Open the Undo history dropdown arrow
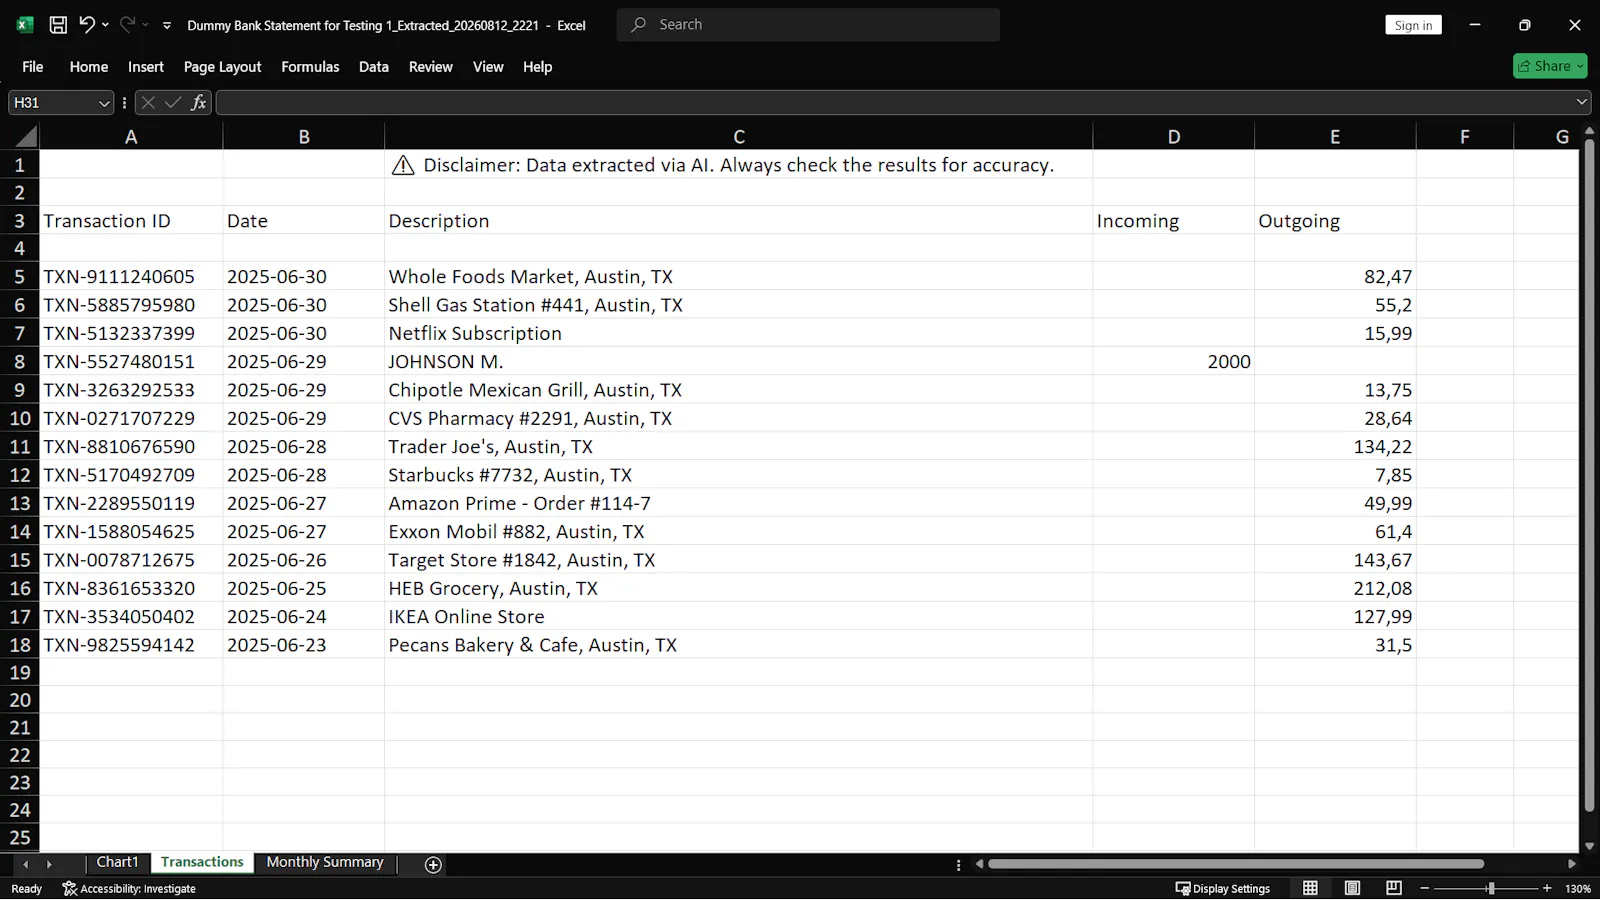1600x900 pixels. click(105, 25)
